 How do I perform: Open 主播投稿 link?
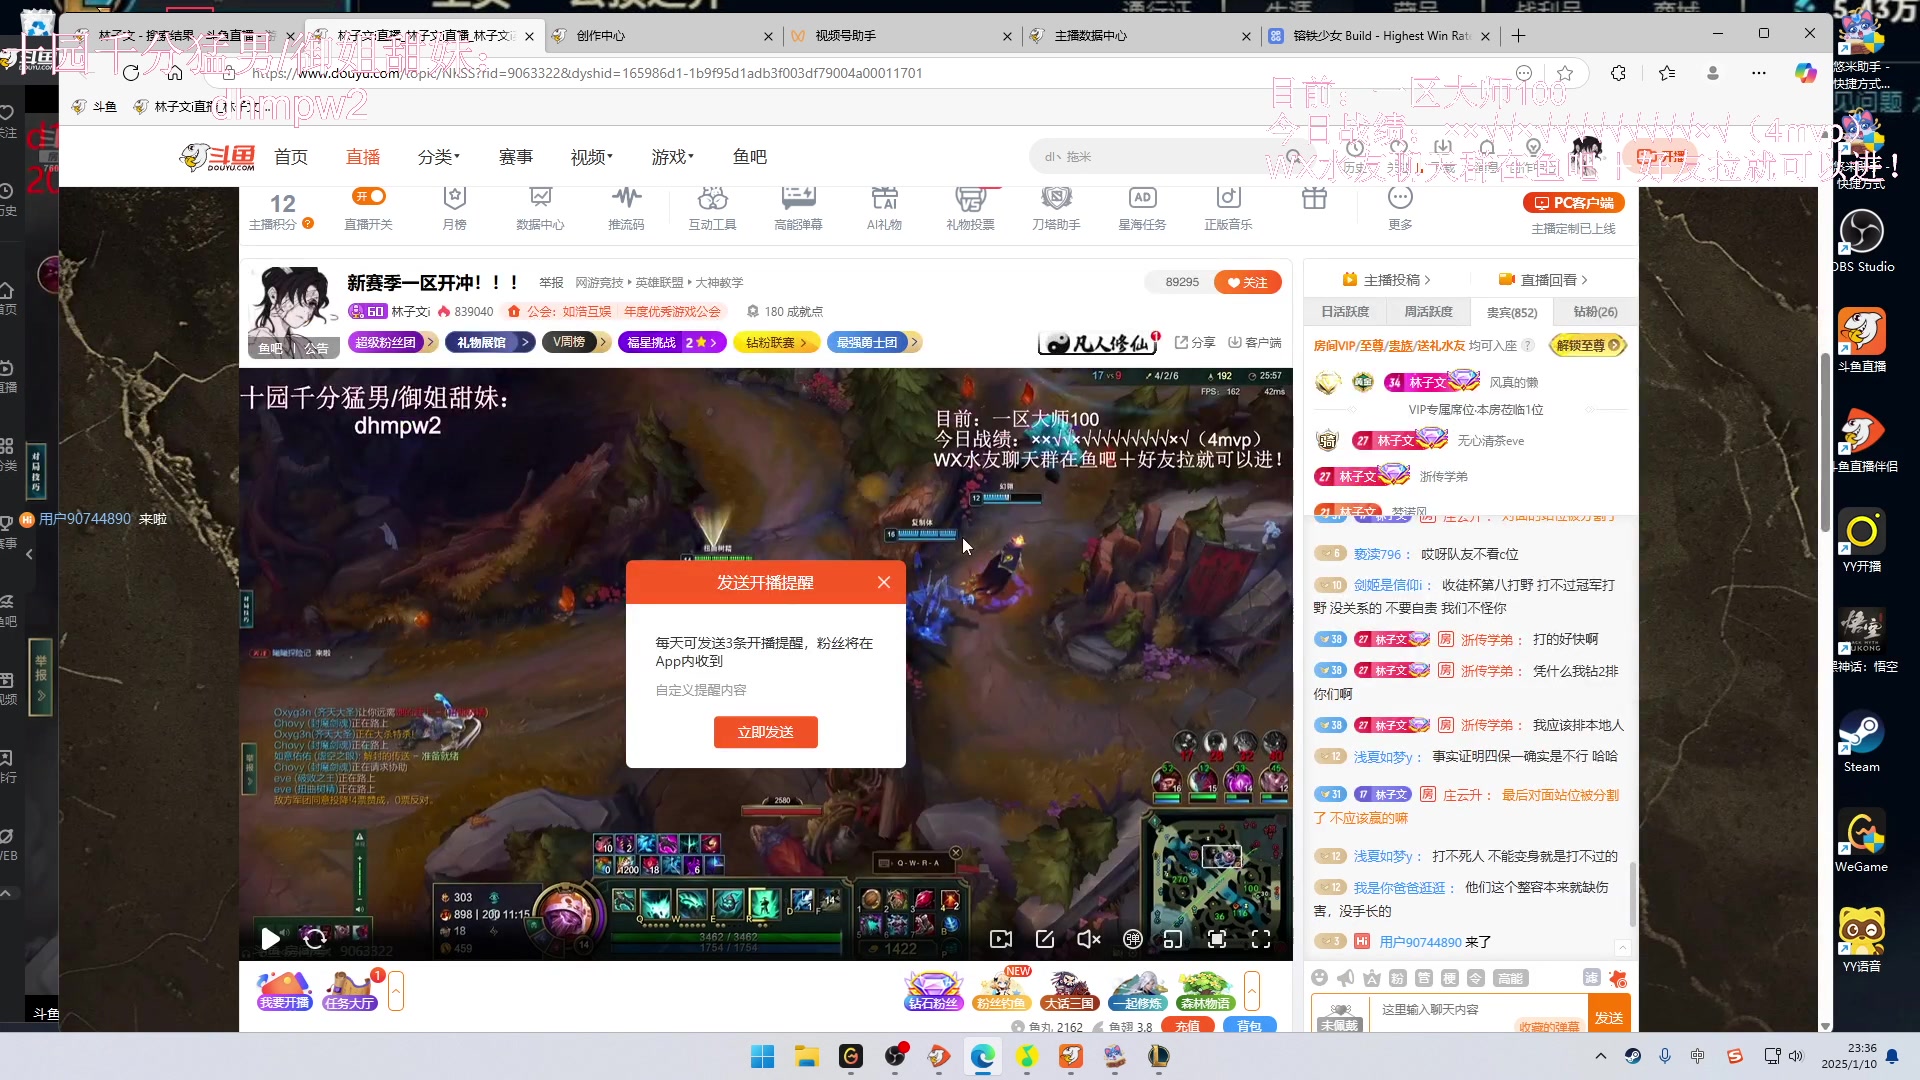(1387, 280)
